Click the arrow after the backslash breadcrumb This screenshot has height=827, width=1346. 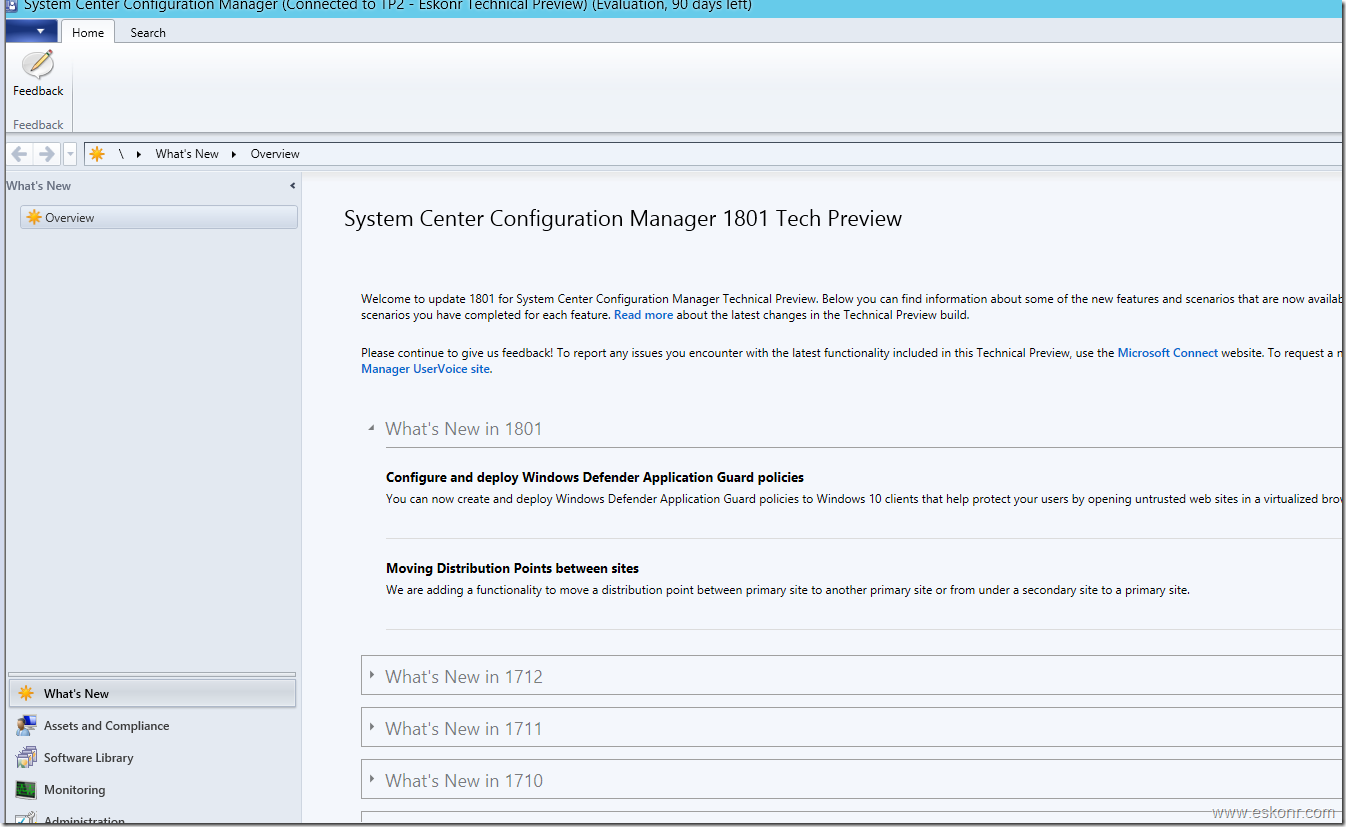[x=138, y=154]
